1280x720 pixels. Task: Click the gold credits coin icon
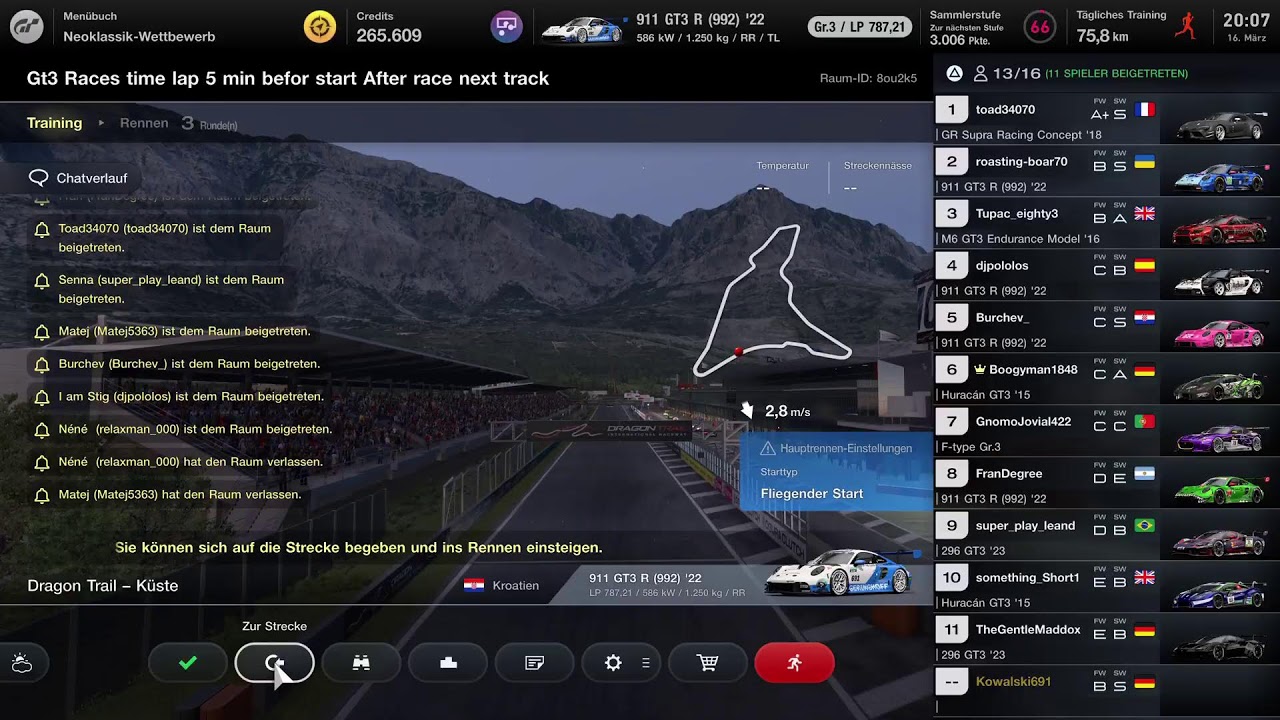pyautogui.click(x=320, y=27)
